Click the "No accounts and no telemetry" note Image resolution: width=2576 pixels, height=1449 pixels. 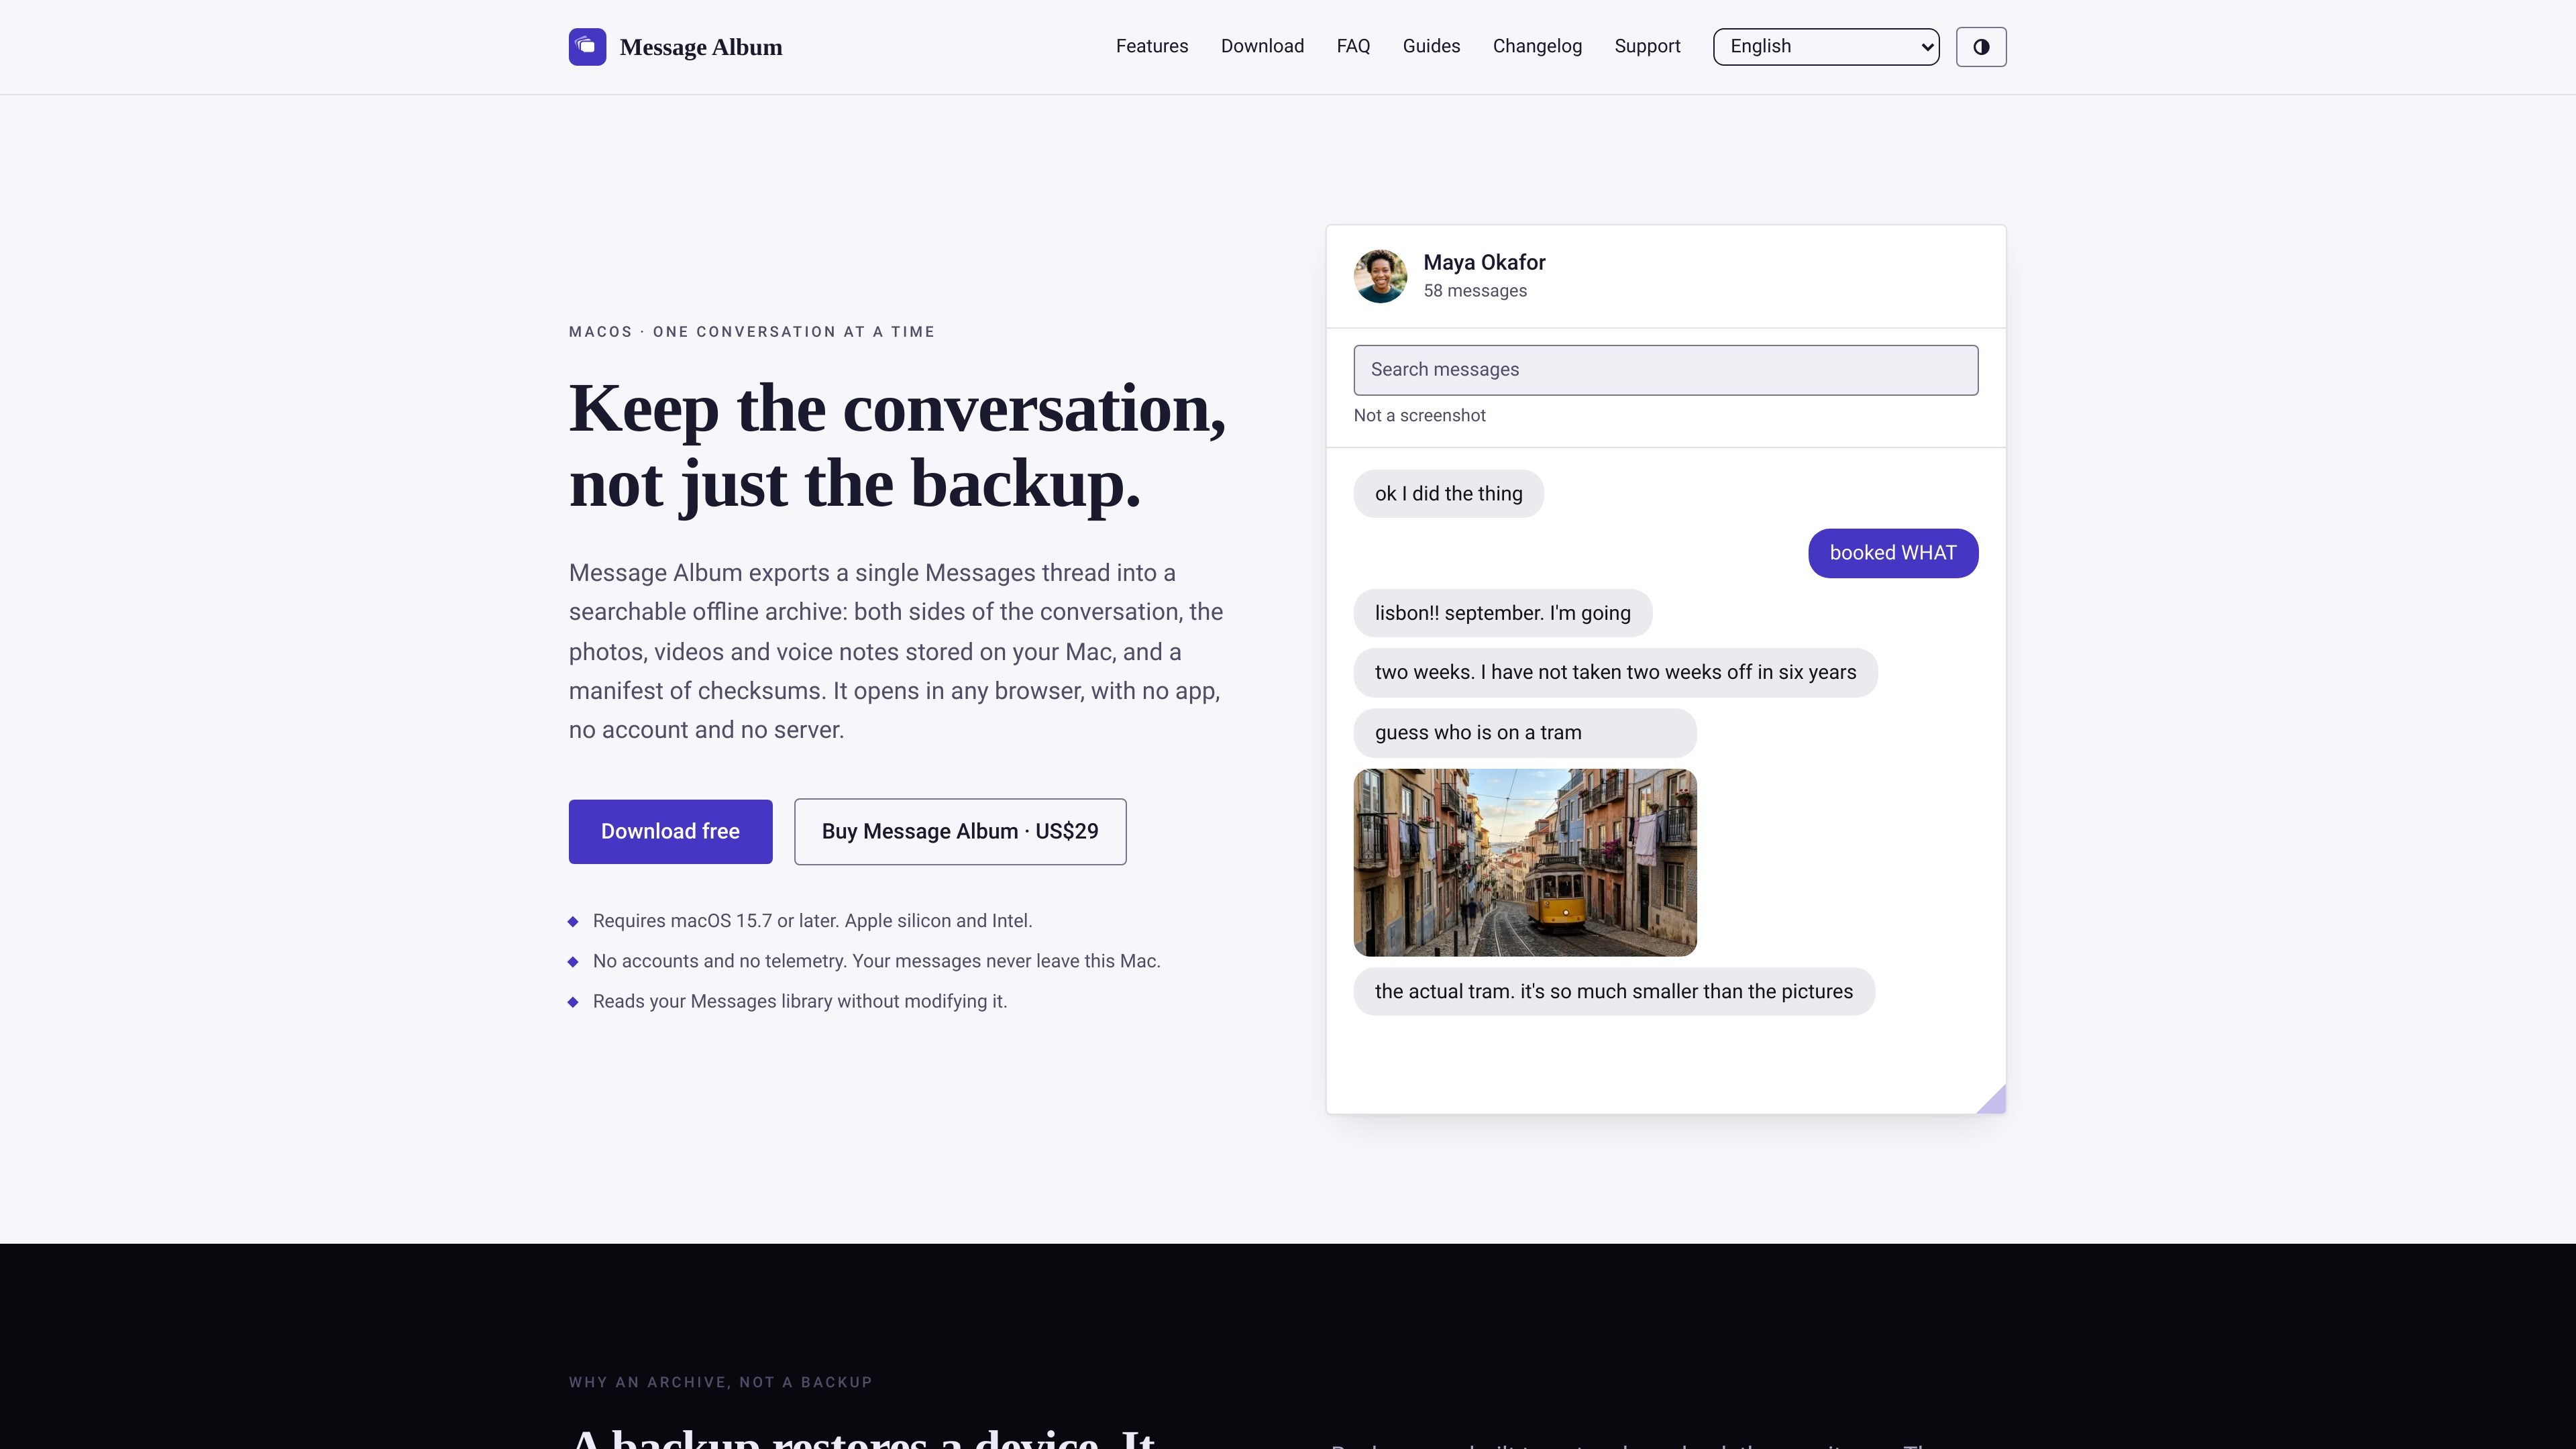coord(876,961)
